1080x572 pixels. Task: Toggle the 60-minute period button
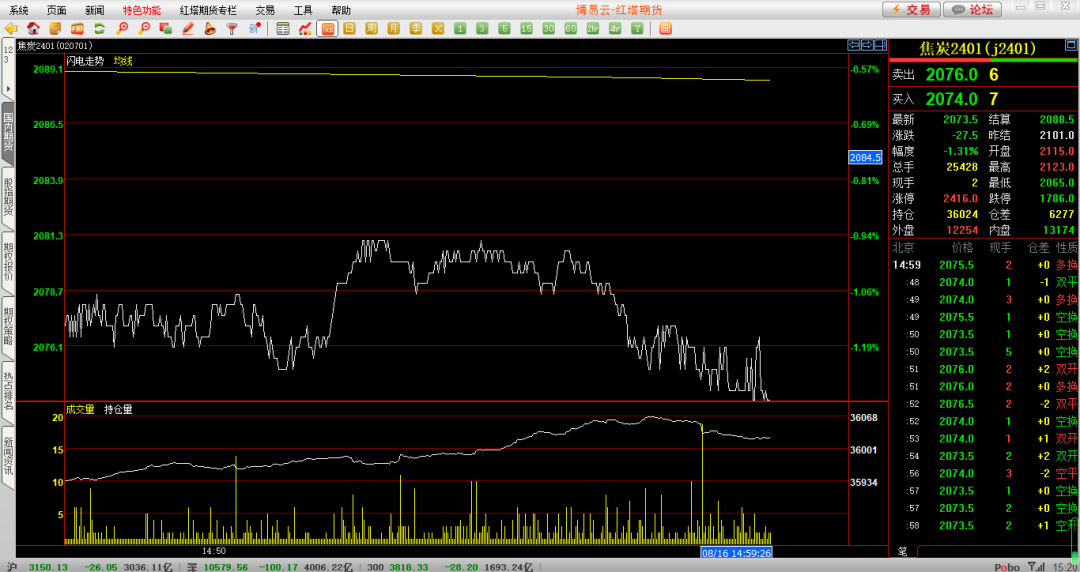(570, 29)
